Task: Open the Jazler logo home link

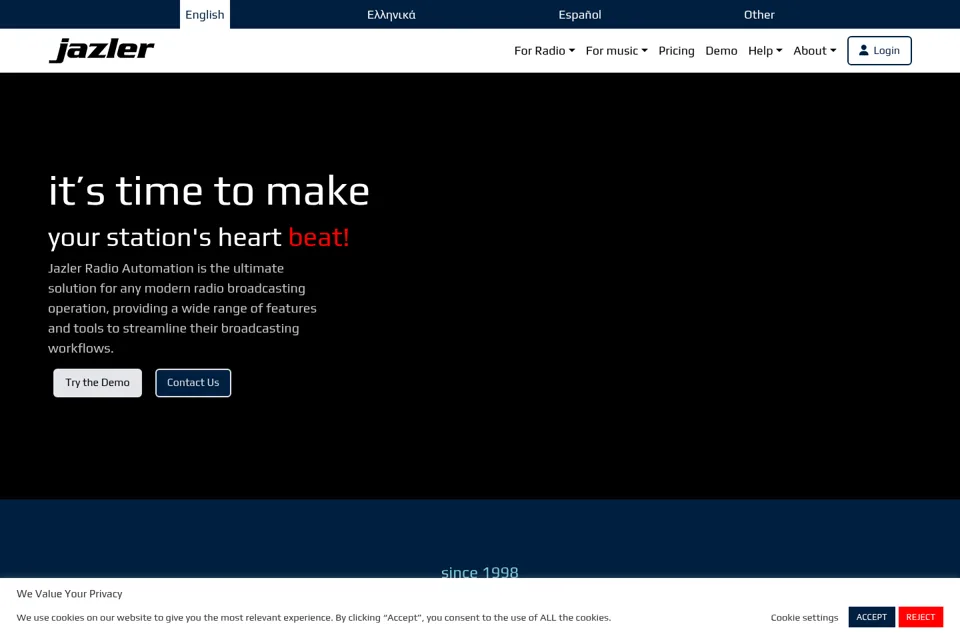Action: tap(102, 50)
